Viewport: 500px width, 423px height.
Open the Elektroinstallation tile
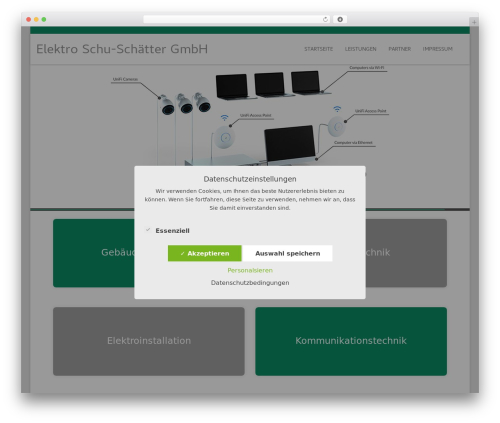coord(149,341)
